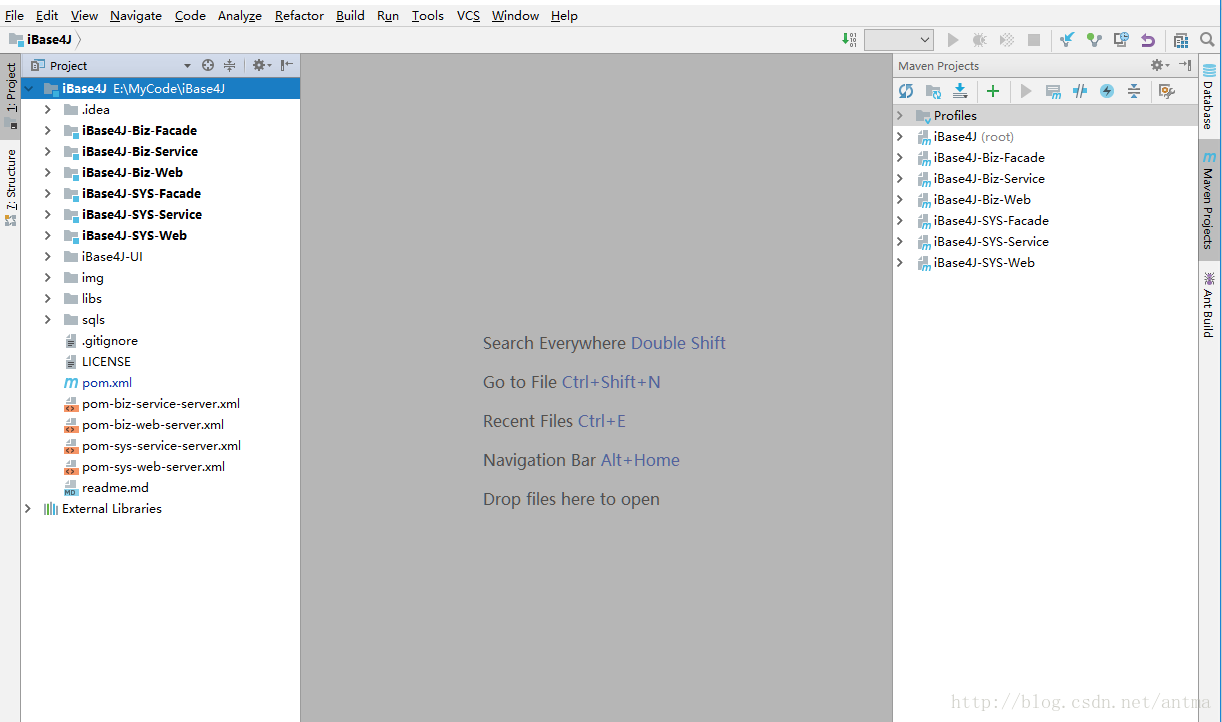The width and height of the screenshot is (1222, 722).
Task: Toggle the Structure side tab
Action: (x=11, y=187)
